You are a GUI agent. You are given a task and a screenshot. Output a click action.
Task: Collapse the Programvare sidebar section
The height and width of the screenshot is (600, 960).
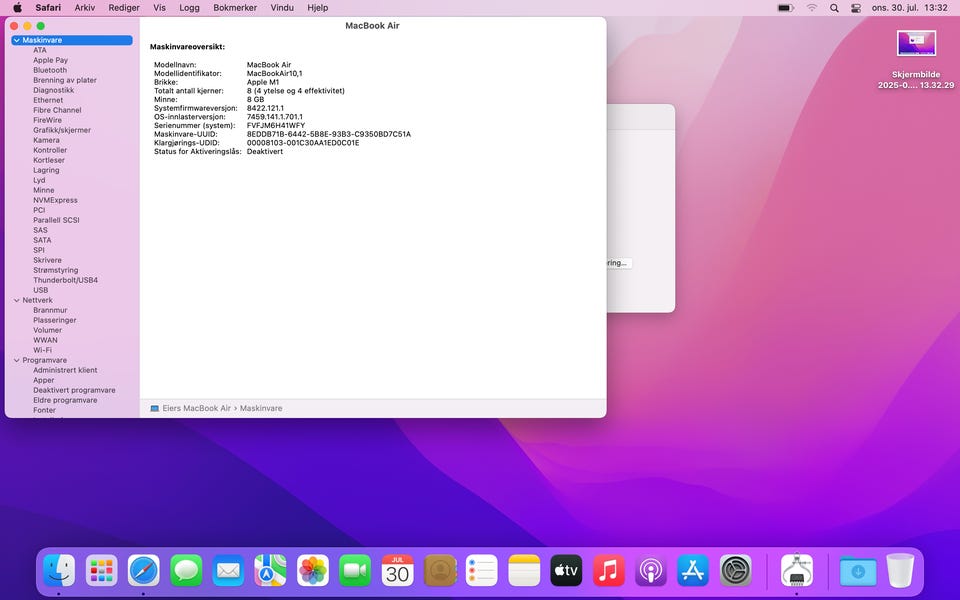pos(17,360)
